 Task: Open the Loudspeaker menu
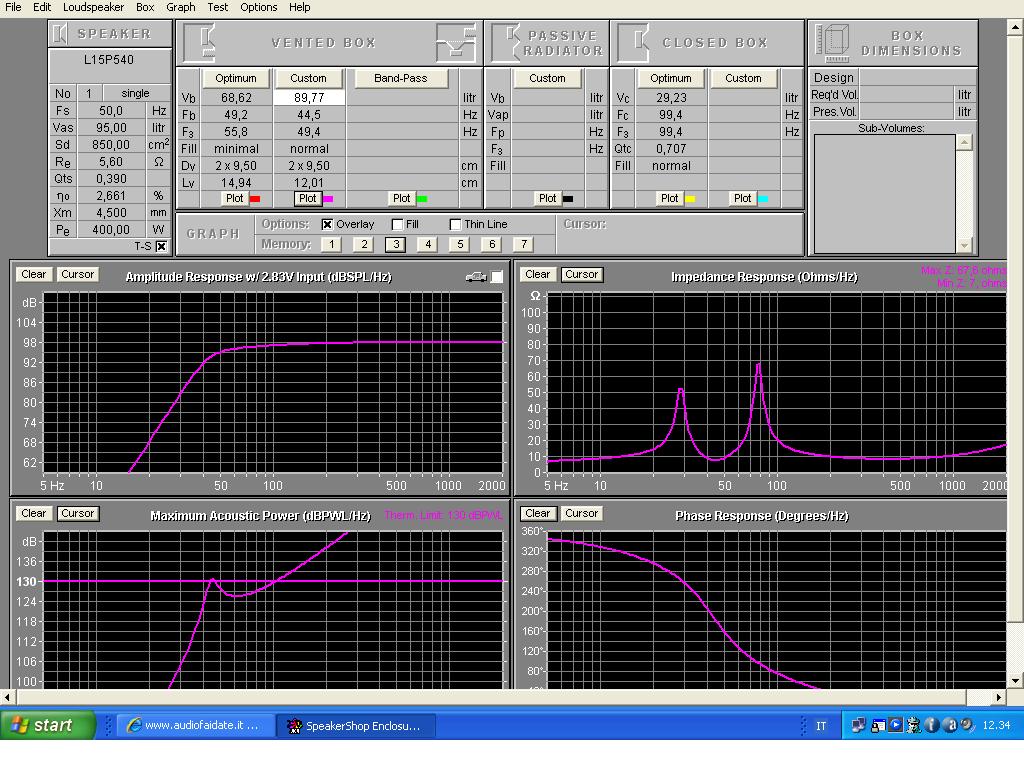(x=93, y=7)
